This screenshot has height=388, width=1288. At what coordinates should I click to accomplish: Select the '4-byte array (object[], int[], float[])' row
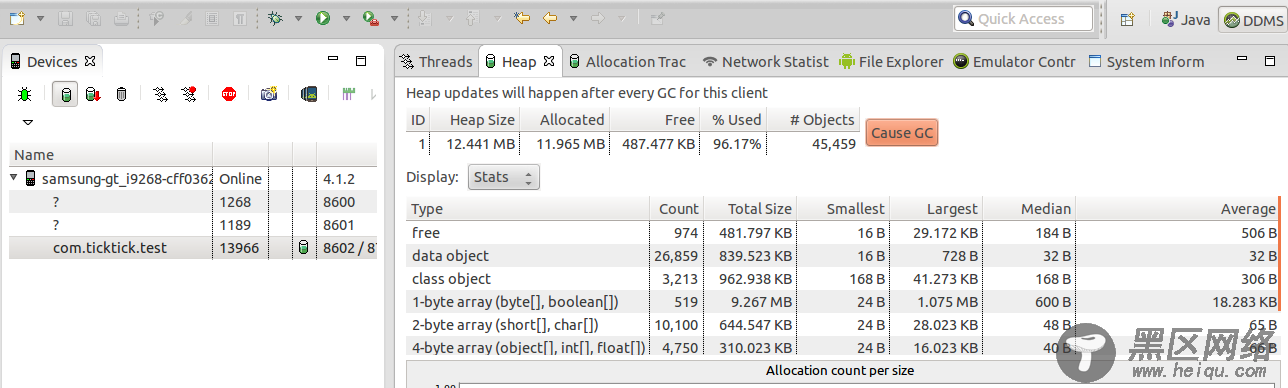tap(843, 347)
